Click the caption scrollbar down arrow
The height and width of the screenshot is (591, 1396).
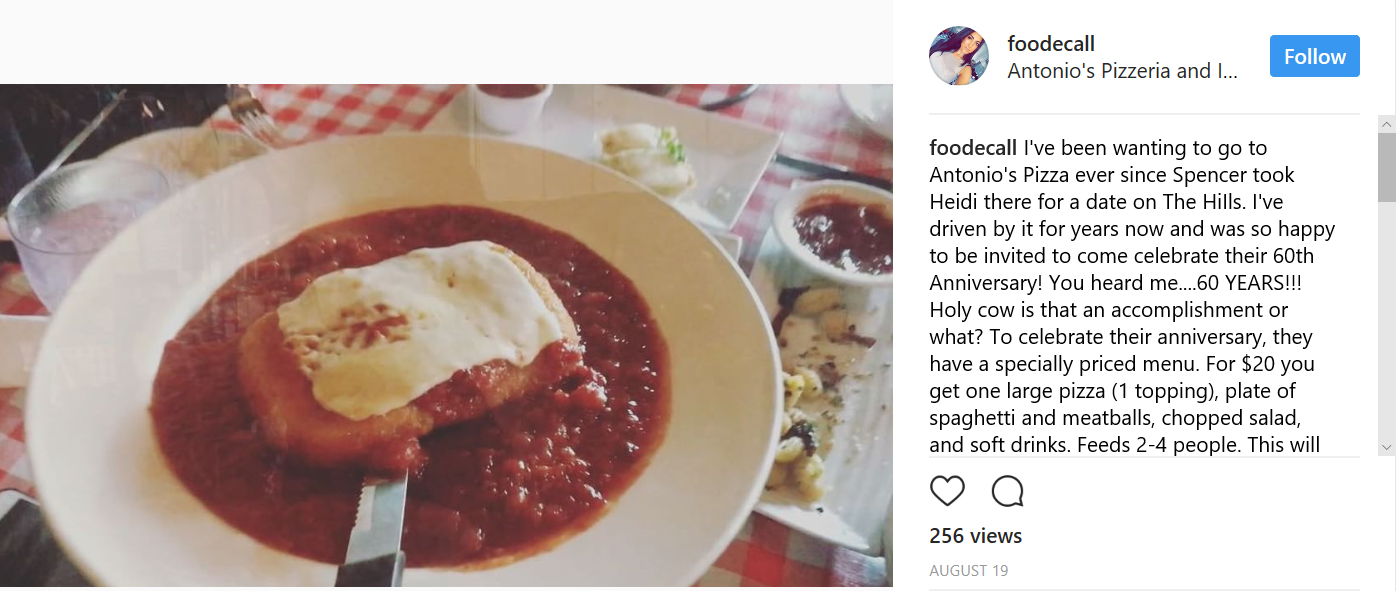point(1386,447)
